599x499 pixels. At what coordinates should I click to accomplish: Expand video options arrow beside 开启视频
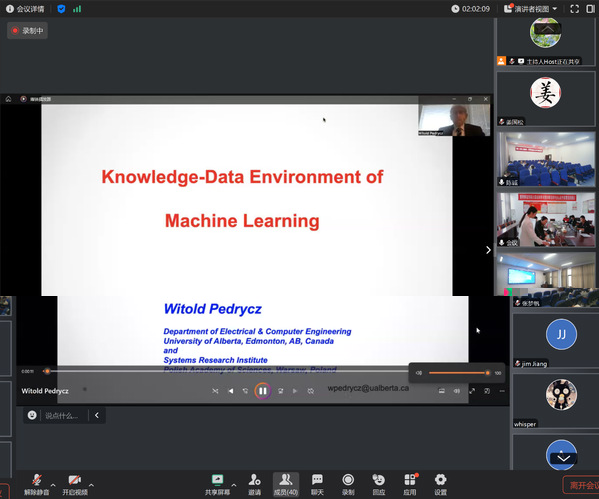click(91, 485)
